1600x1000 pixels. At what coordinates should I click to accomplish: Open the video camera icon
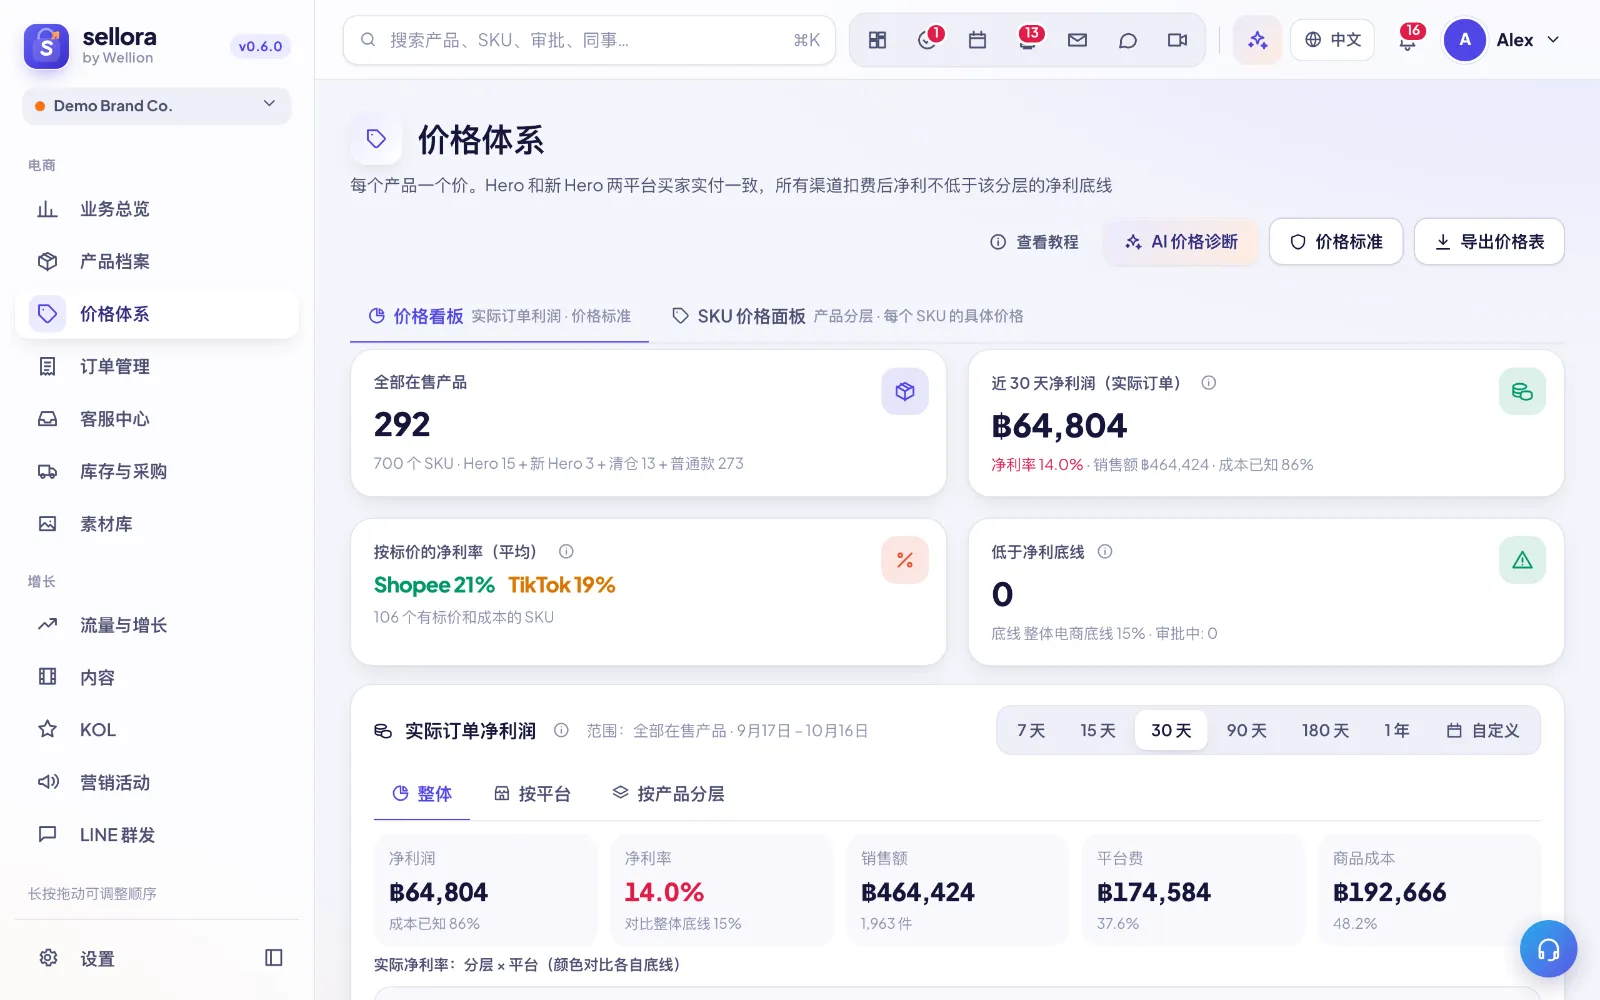point(1177,40)
